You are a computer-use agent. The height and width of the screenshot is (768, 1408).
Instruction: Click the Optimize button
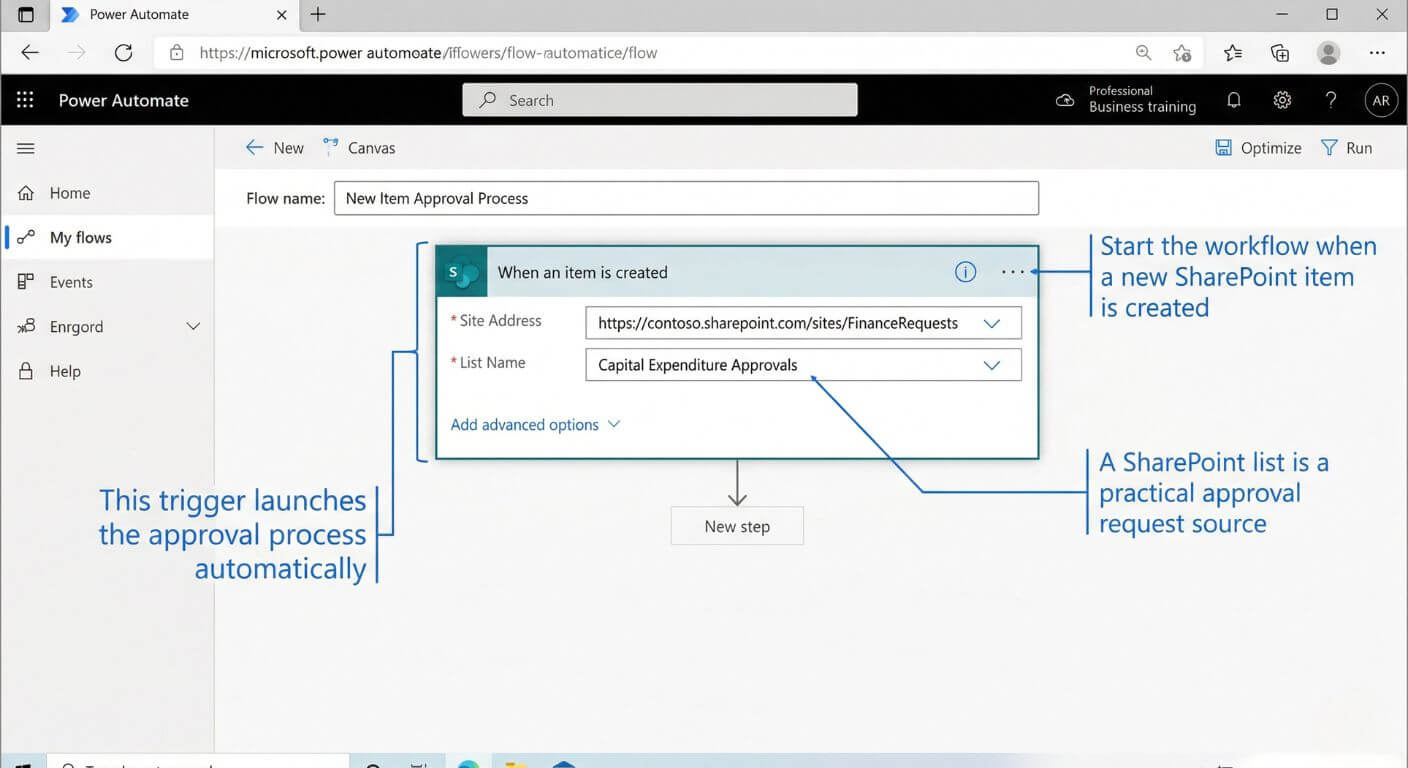(1258, 148)
